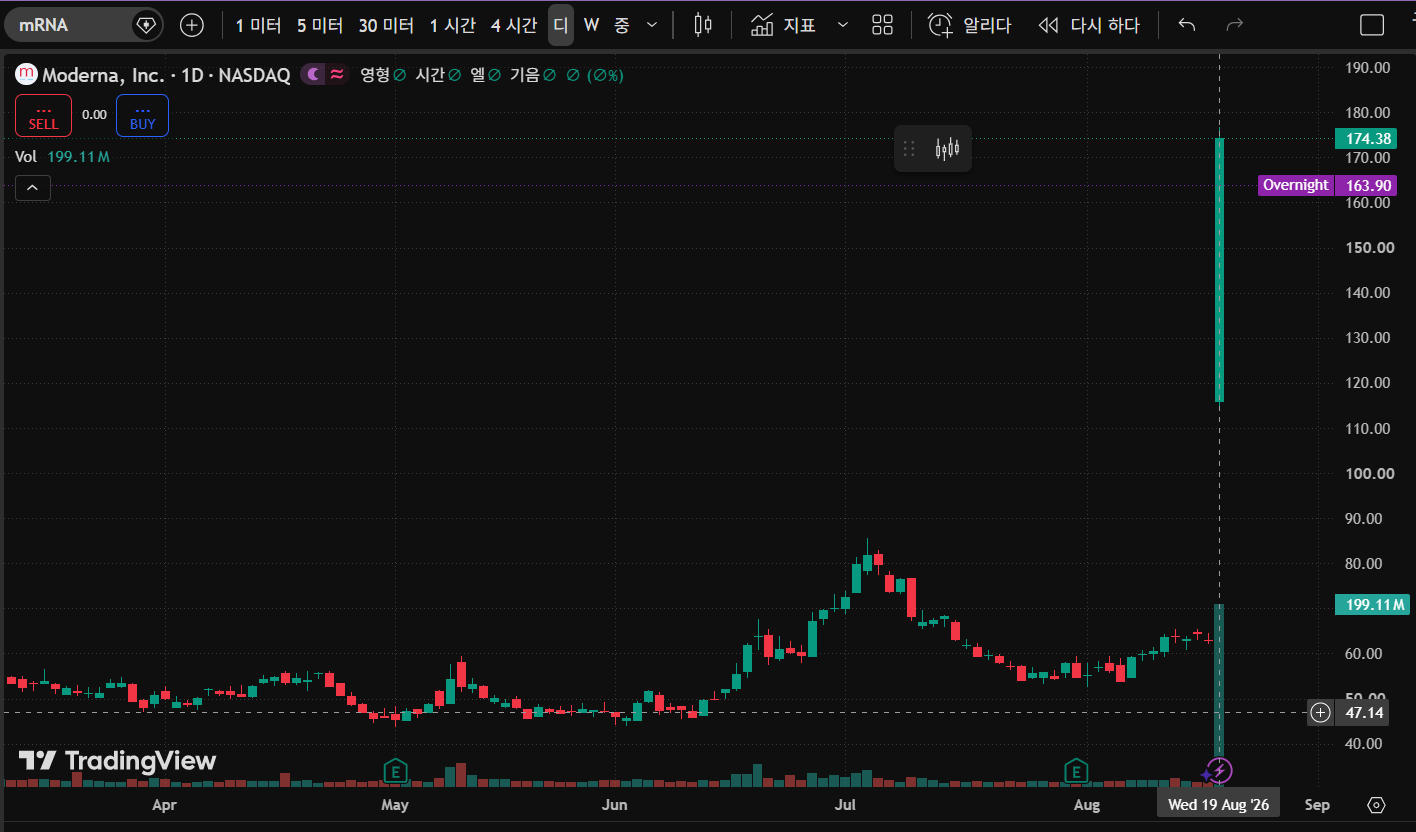Collapse the indicator legend with up chevron
The image size is (1416, 832).
click(32, 187)
